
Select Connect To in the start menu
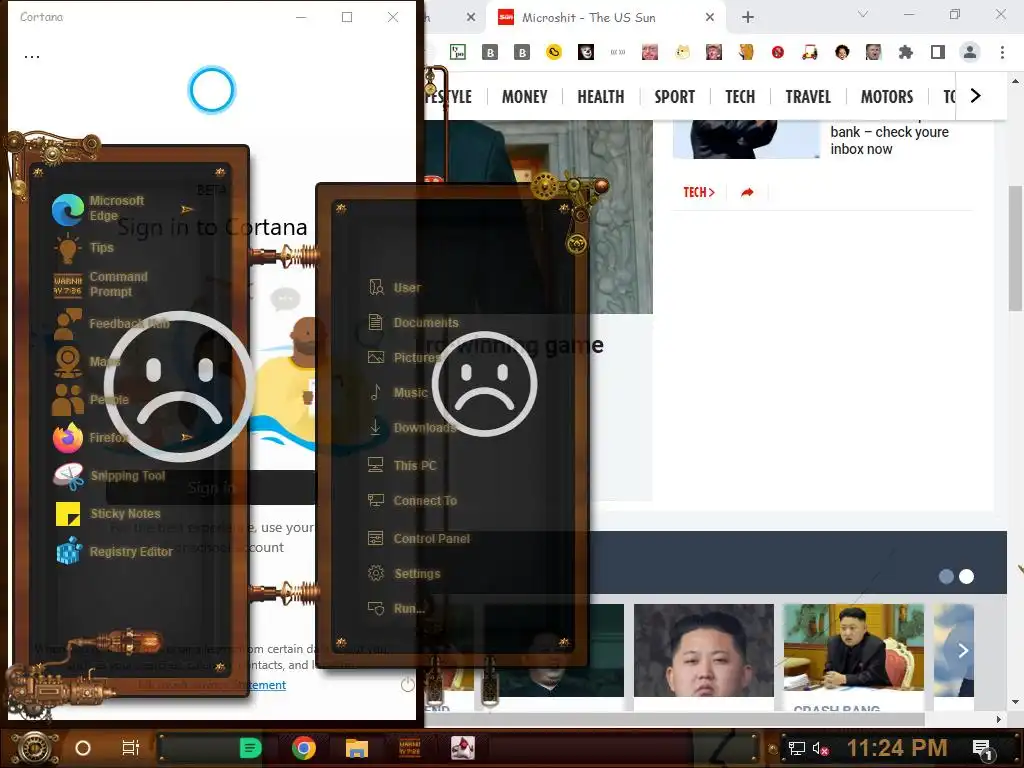tap(412, 501)
